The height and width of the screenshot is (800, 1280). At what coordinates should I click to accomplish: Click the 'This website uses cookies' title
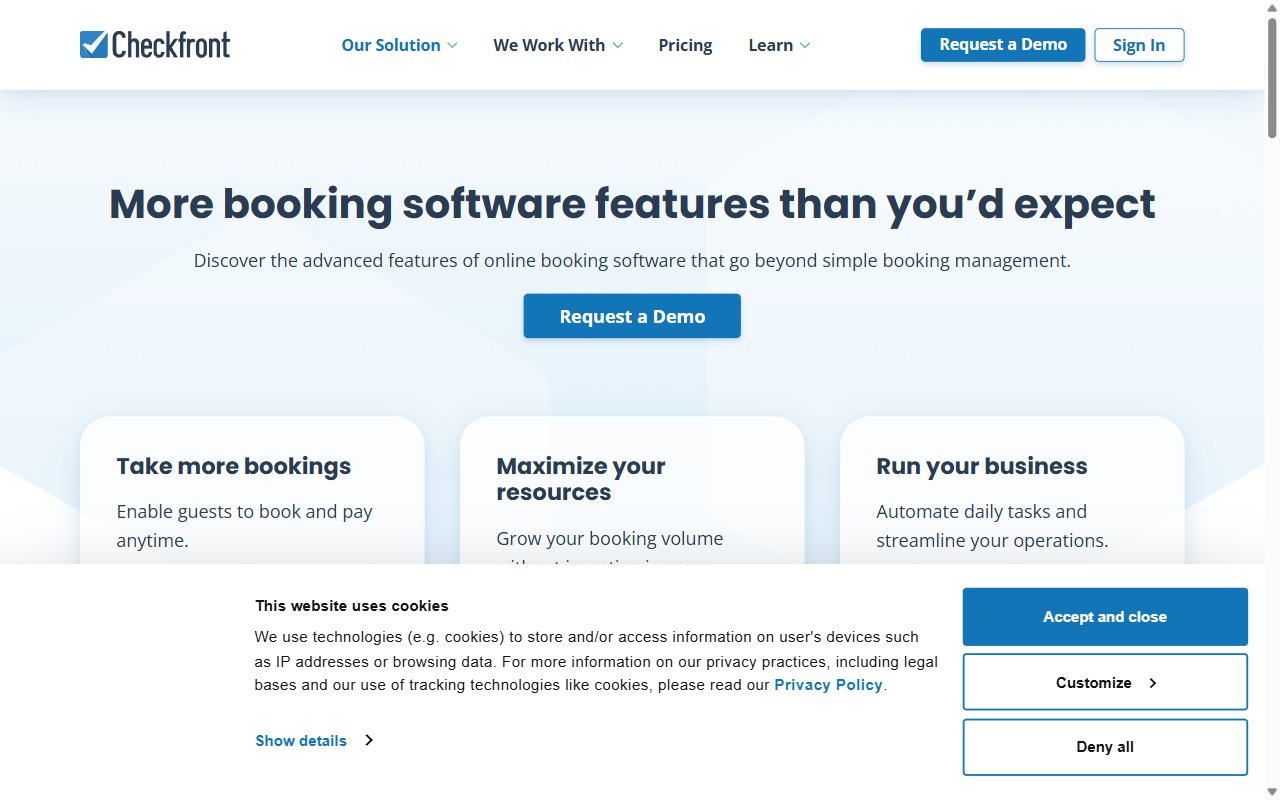(352, 605)
